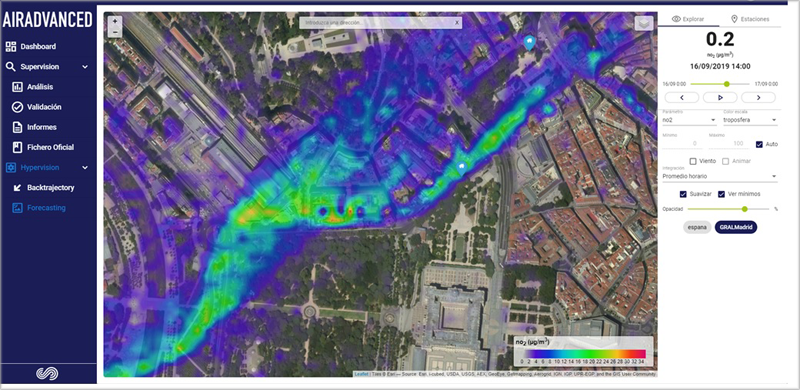Enable the Viento checkbox
The width and height of the screenshot is (800, 390).
[693, 161]
